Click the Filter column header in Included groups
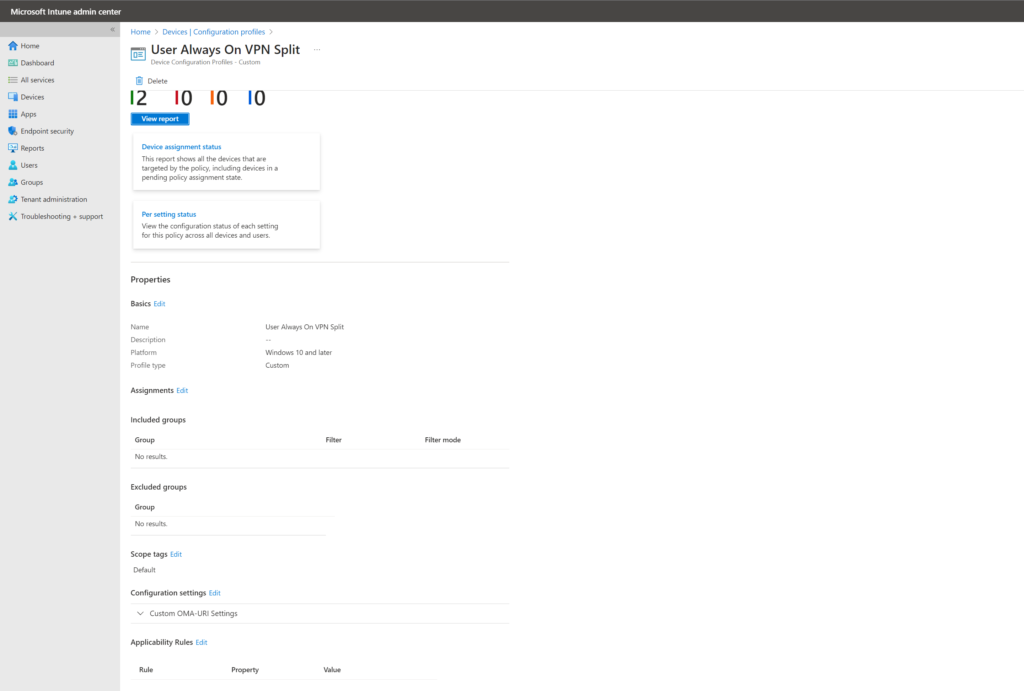1024x691 pixels. pyautogui.click(x=334, y=440)
